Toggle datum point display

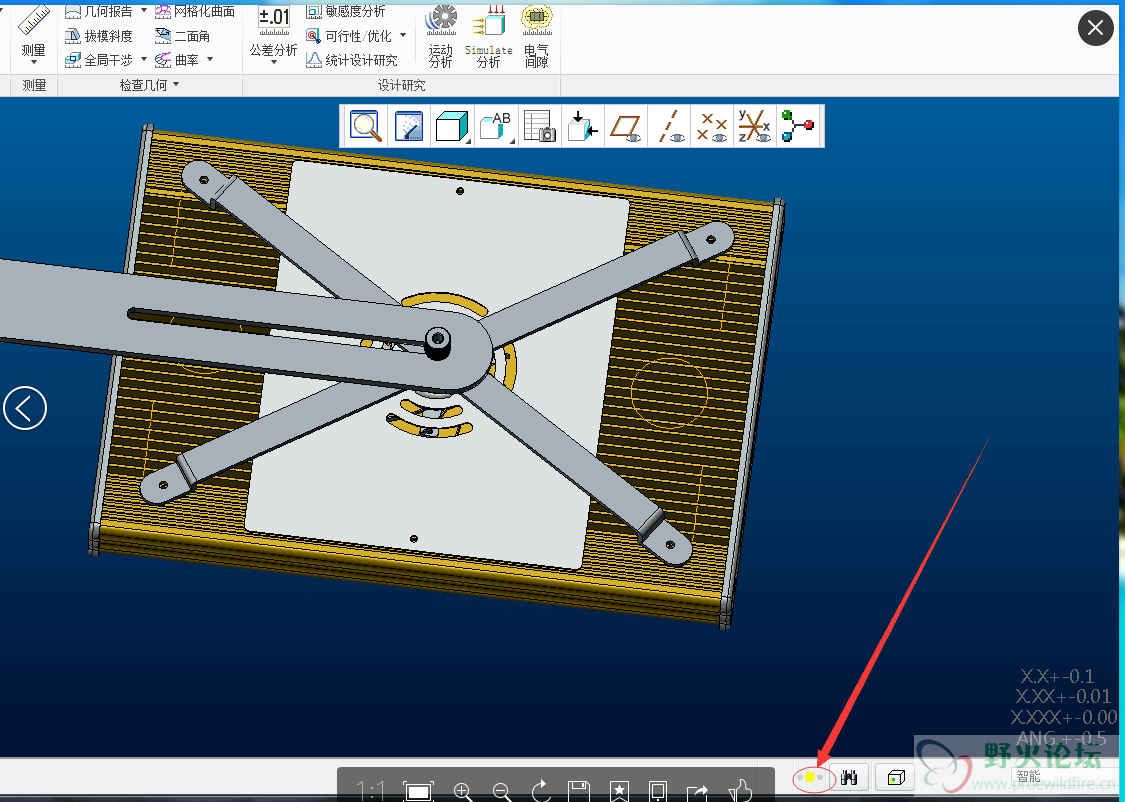tap(712, 126)
